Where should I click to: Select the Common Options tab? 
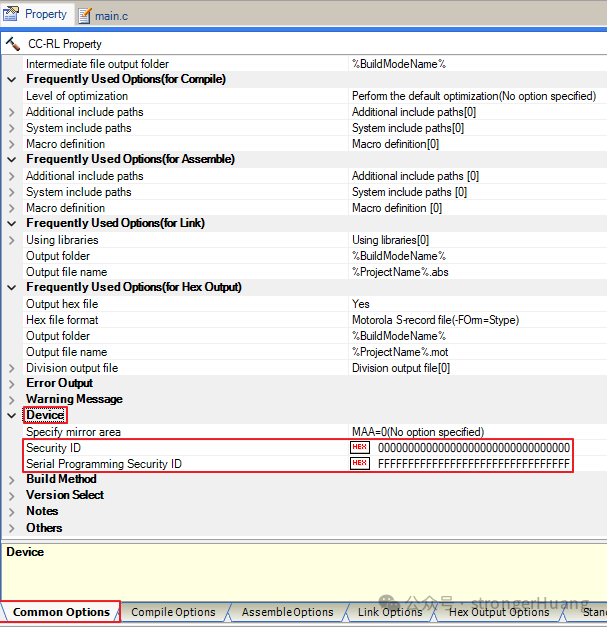click(x=61, y=612)
